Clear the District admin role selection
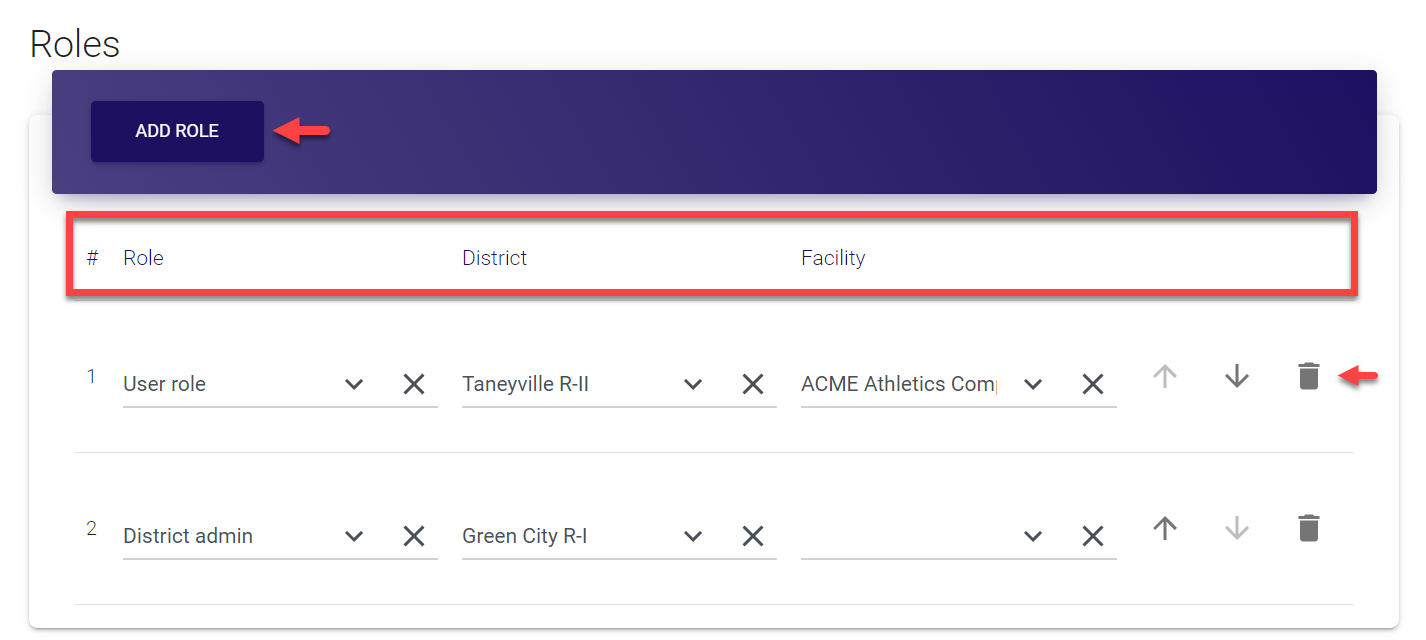 [x=414, y=536]
